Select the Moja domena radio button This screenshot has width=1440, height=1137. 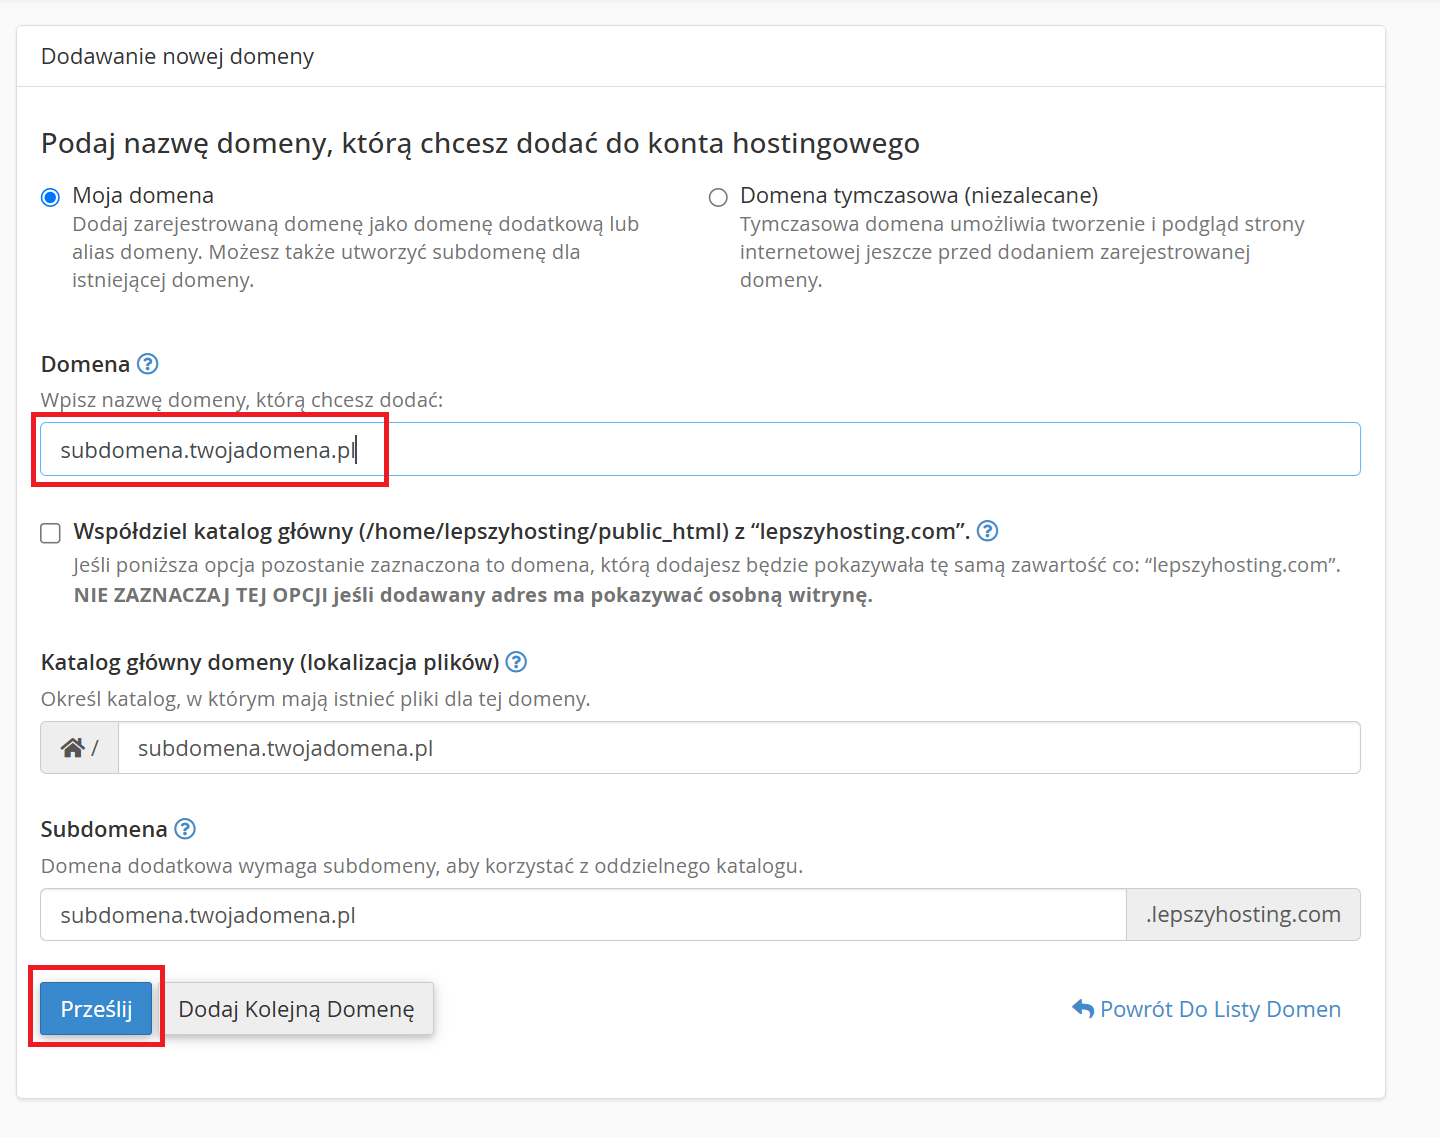50,197
